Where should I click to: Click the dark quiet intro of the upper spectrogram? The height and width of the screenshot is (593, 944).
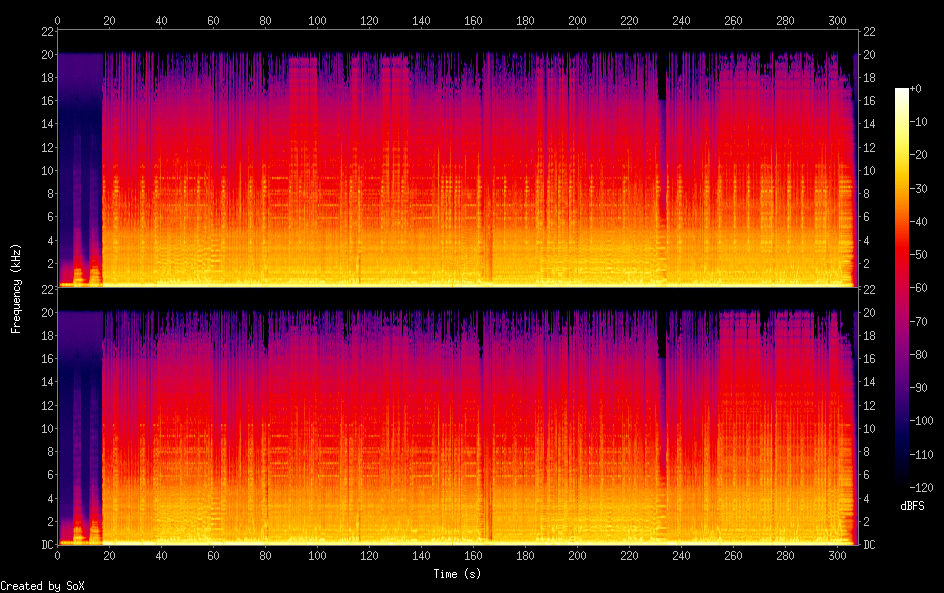click(80, 150)
